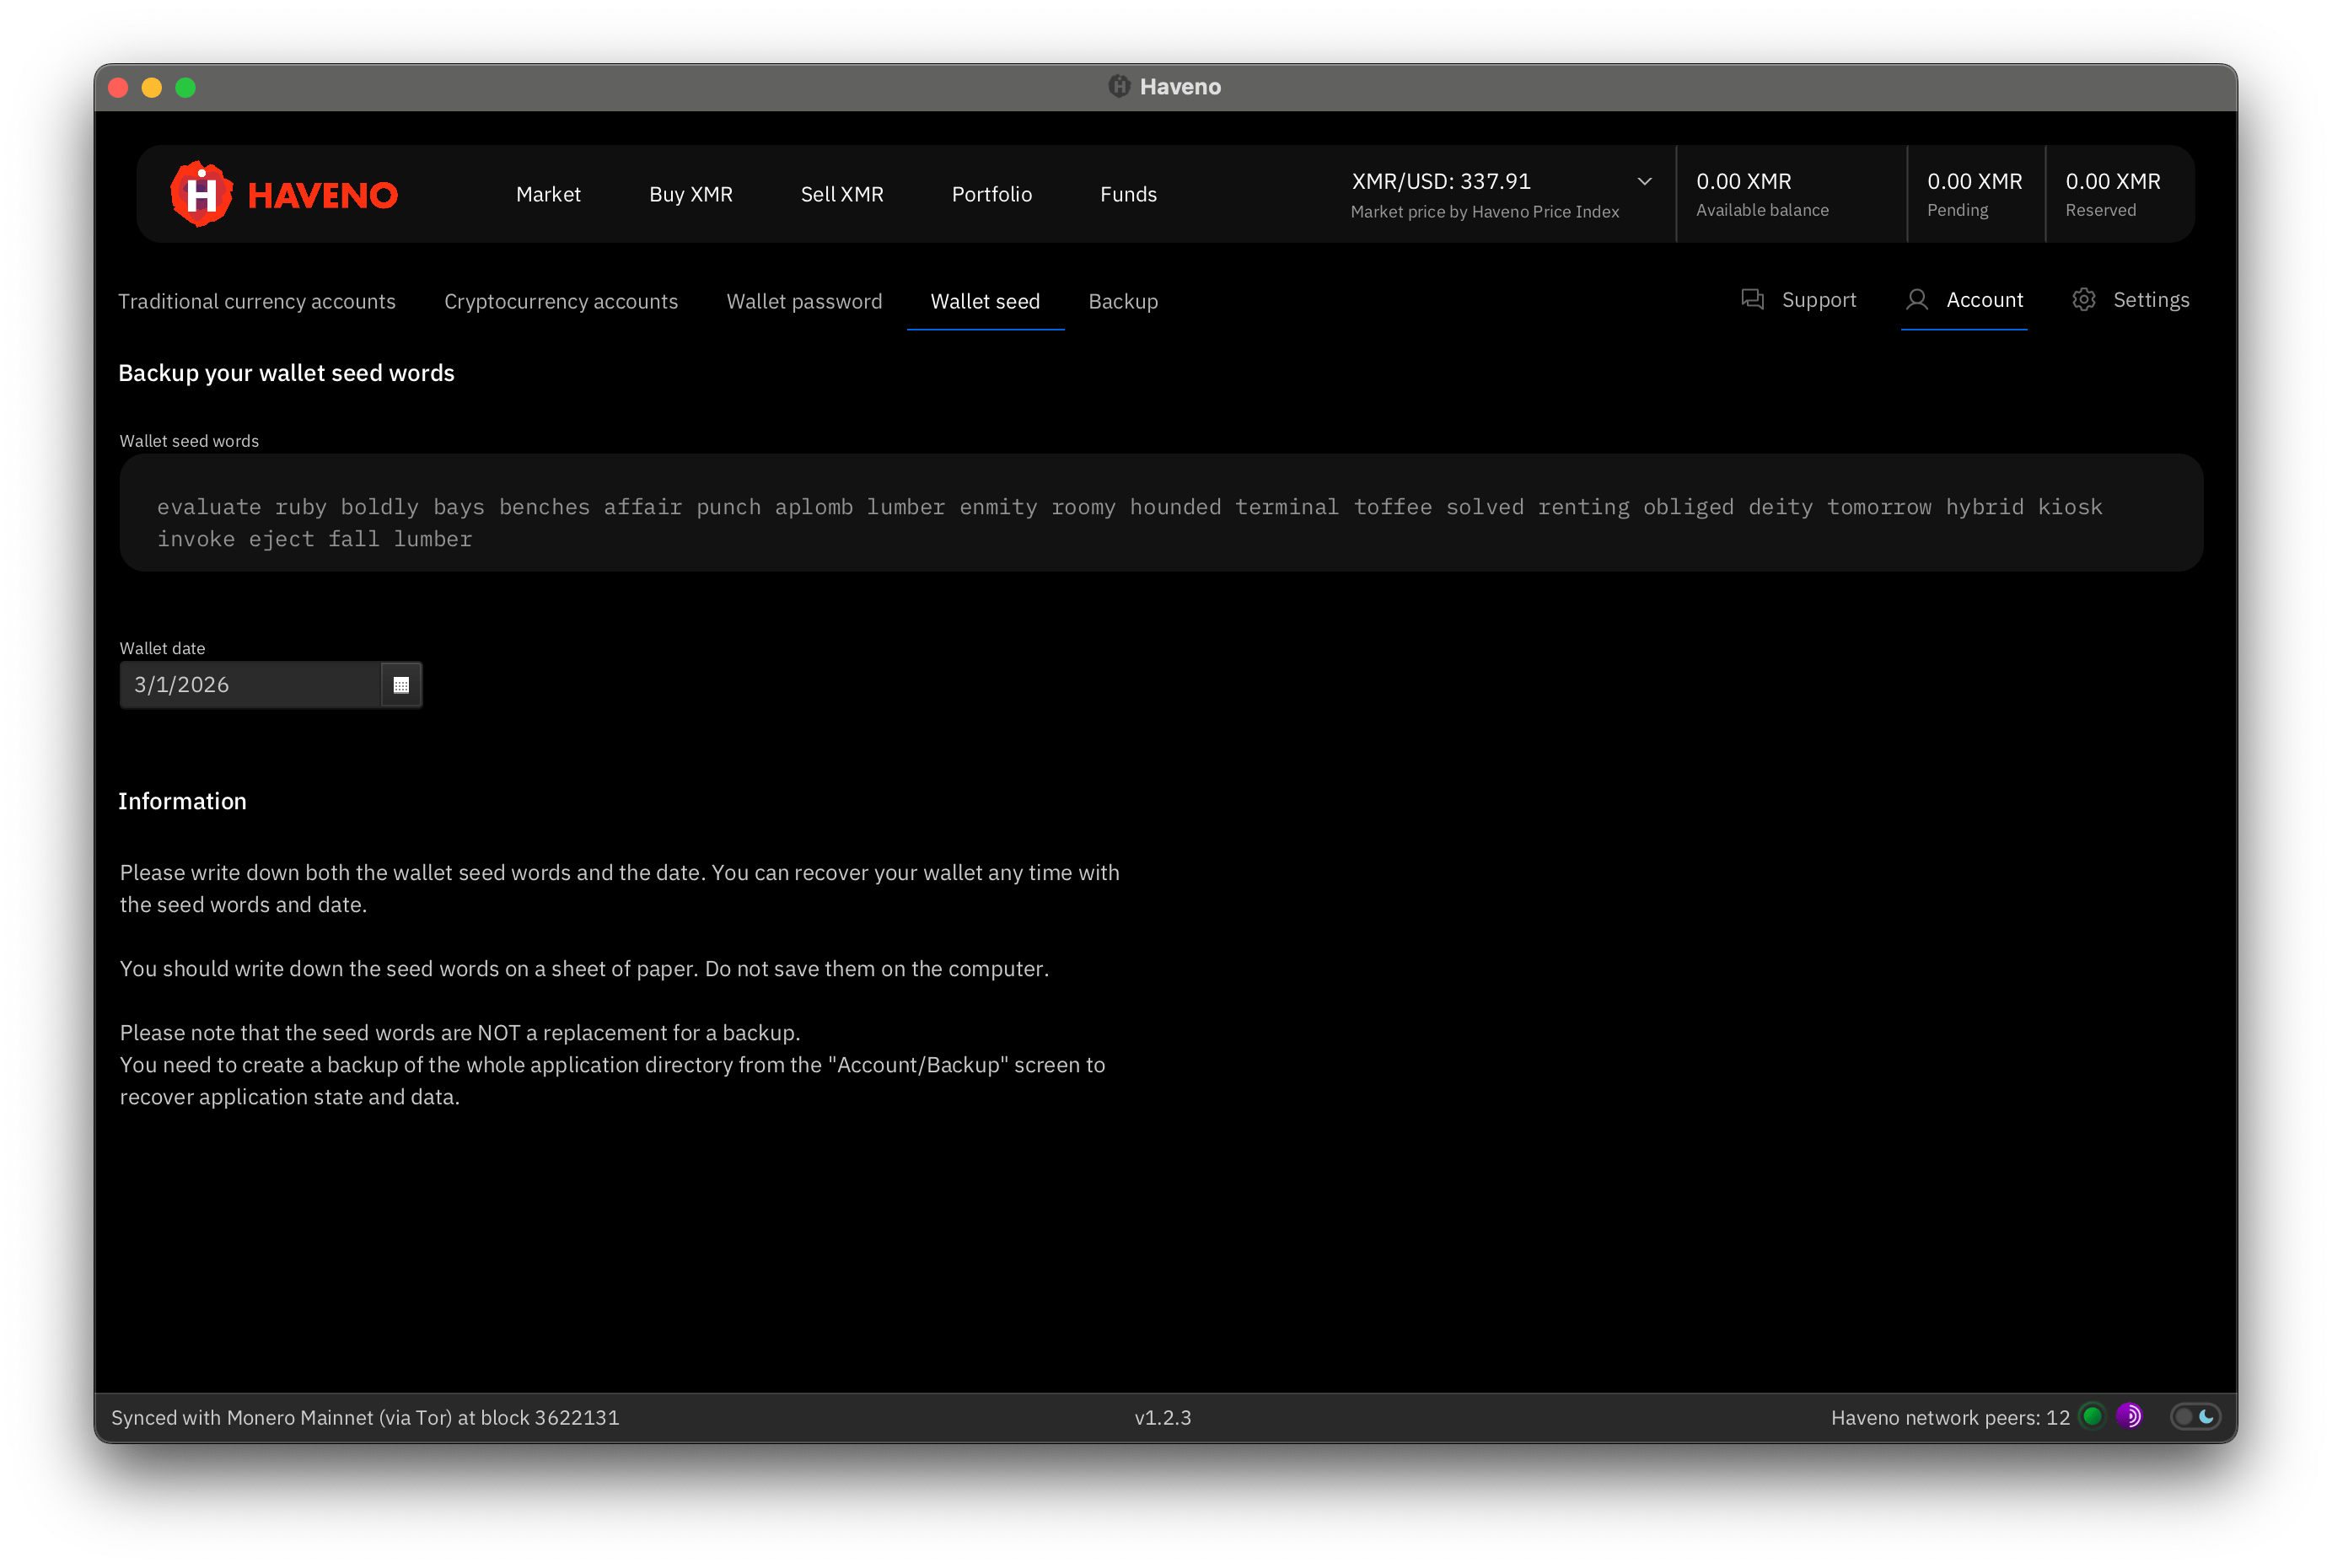The width and height of the screenshot is (2332, 1568).
Task: Expand the XMR/USD market price dropdown
Action: pos(1644,182)
